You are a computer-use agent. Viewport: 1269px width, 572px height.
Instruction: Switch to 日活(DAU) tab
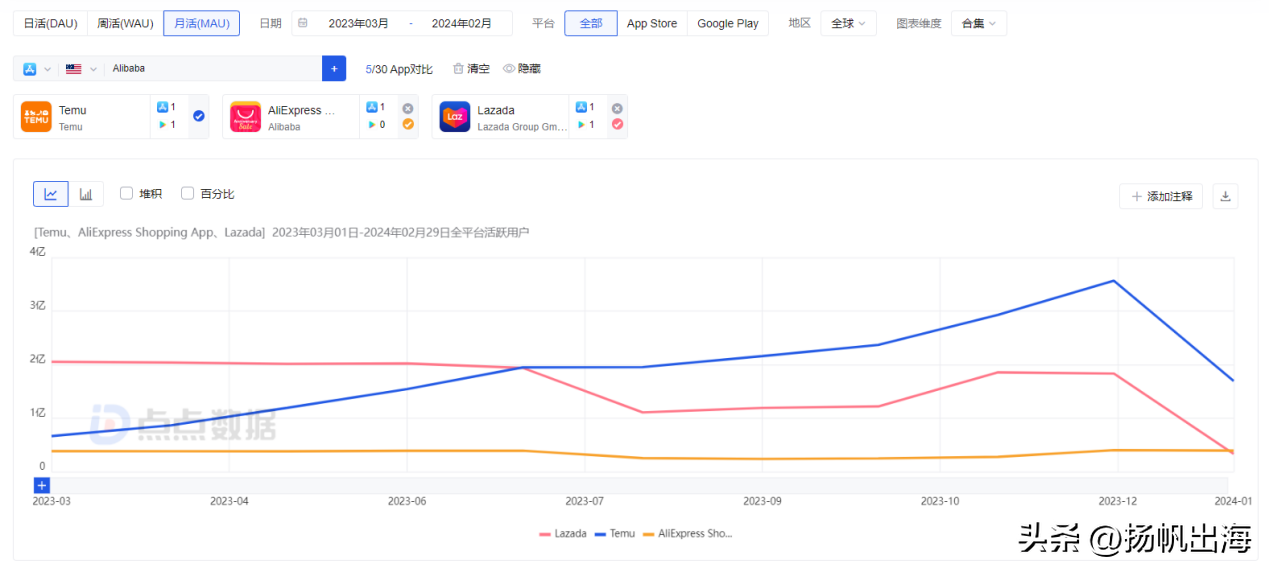click(x=50, y=23)
